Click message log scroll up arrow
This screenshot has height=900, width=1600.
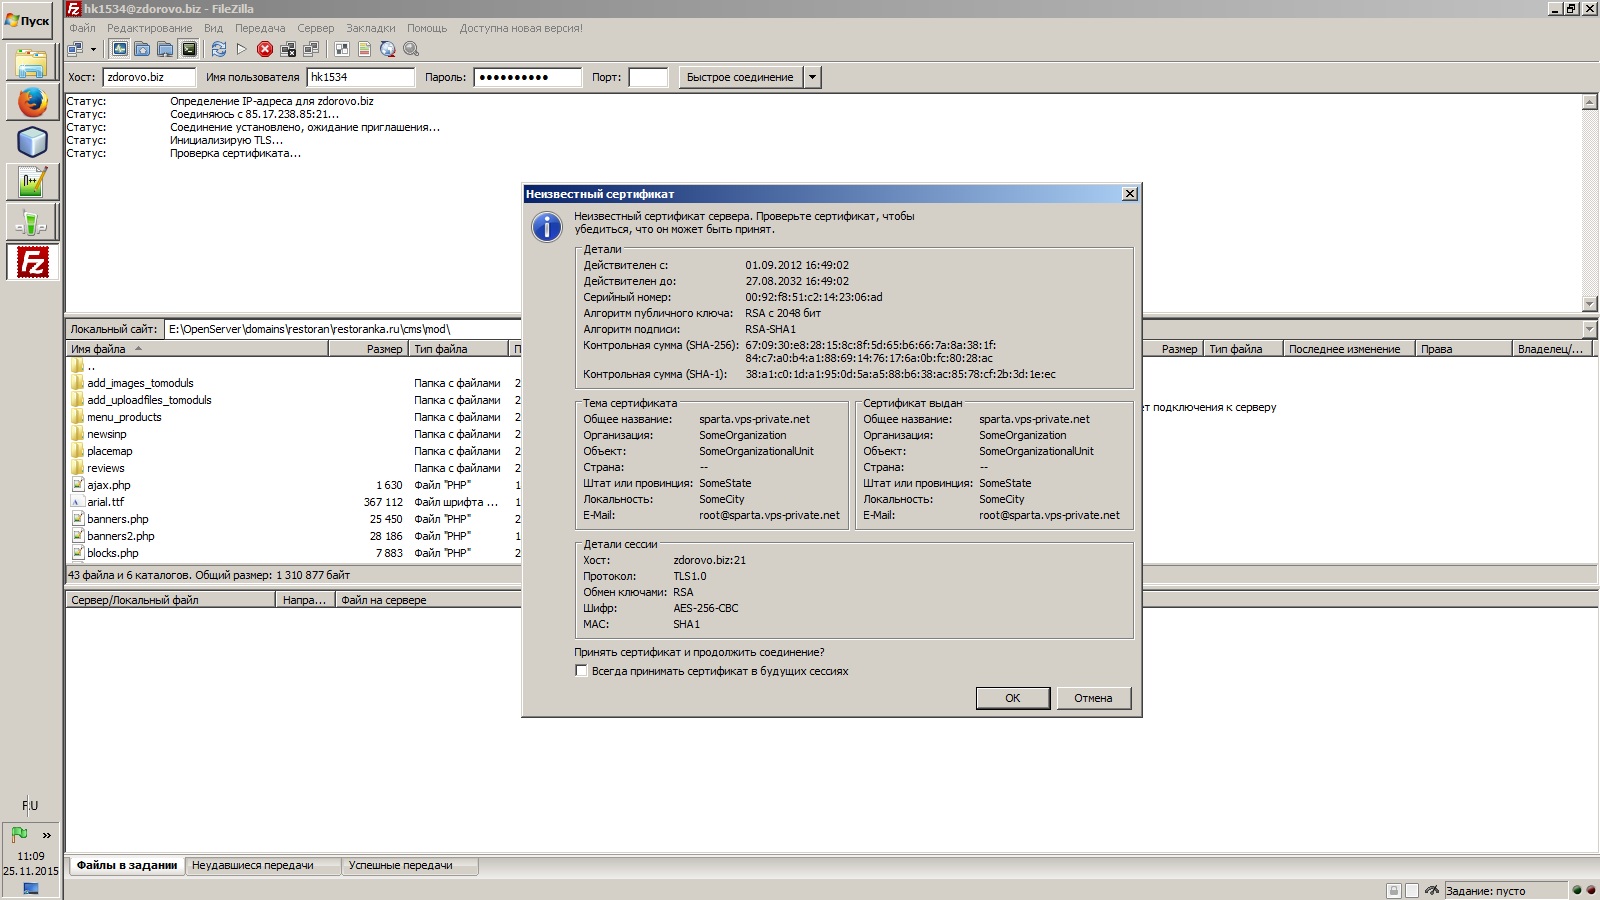[1590, 102]
